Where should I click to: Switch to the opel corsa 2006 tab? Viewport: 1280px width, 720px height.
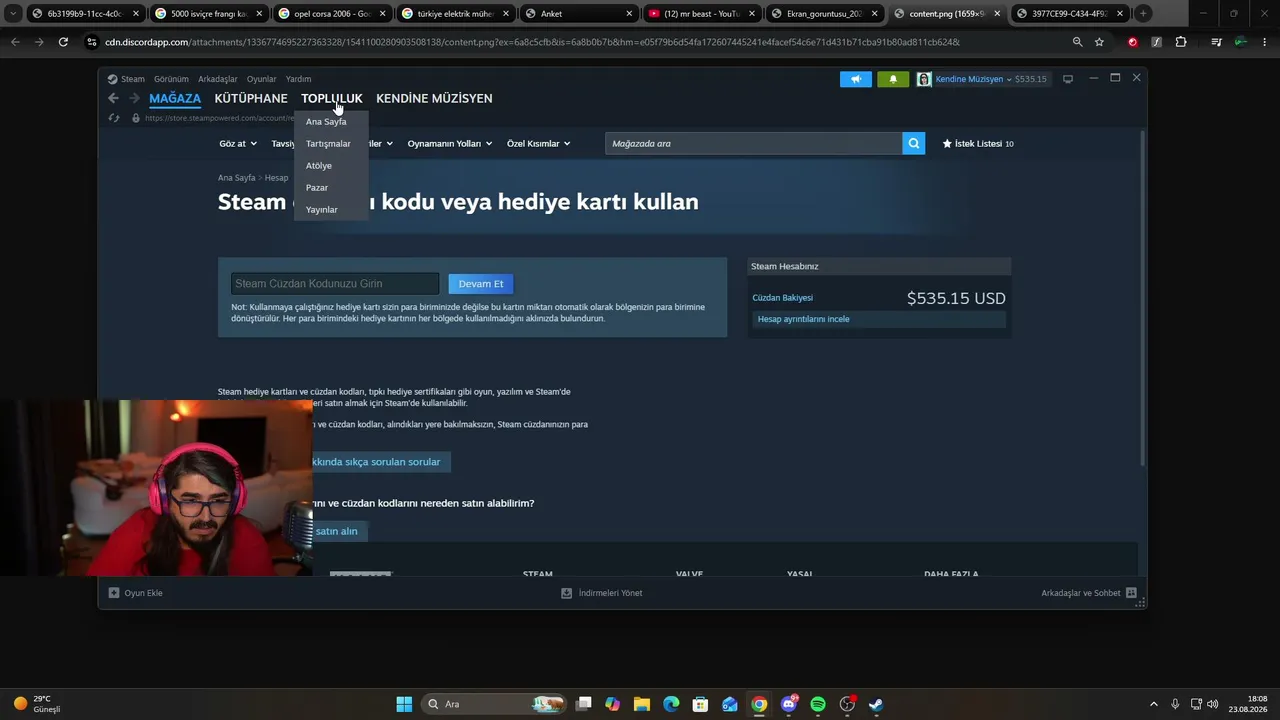click(332, 14)
